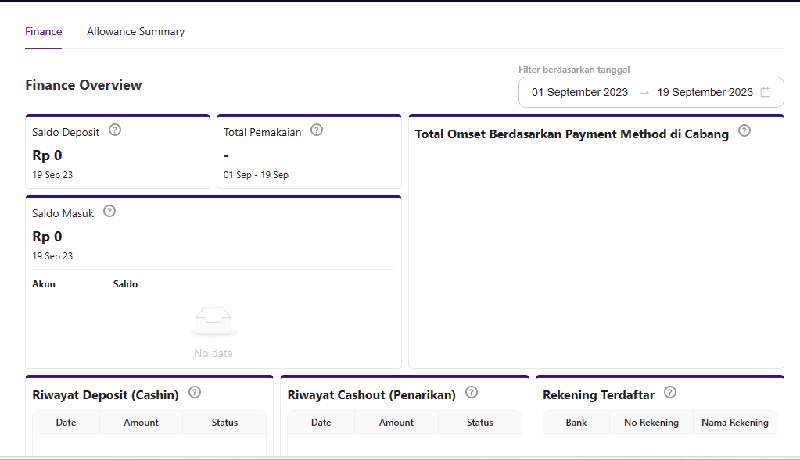
Task: Click the Date column header in Riwayat Deposit
Action: click(x=67, y=423)
